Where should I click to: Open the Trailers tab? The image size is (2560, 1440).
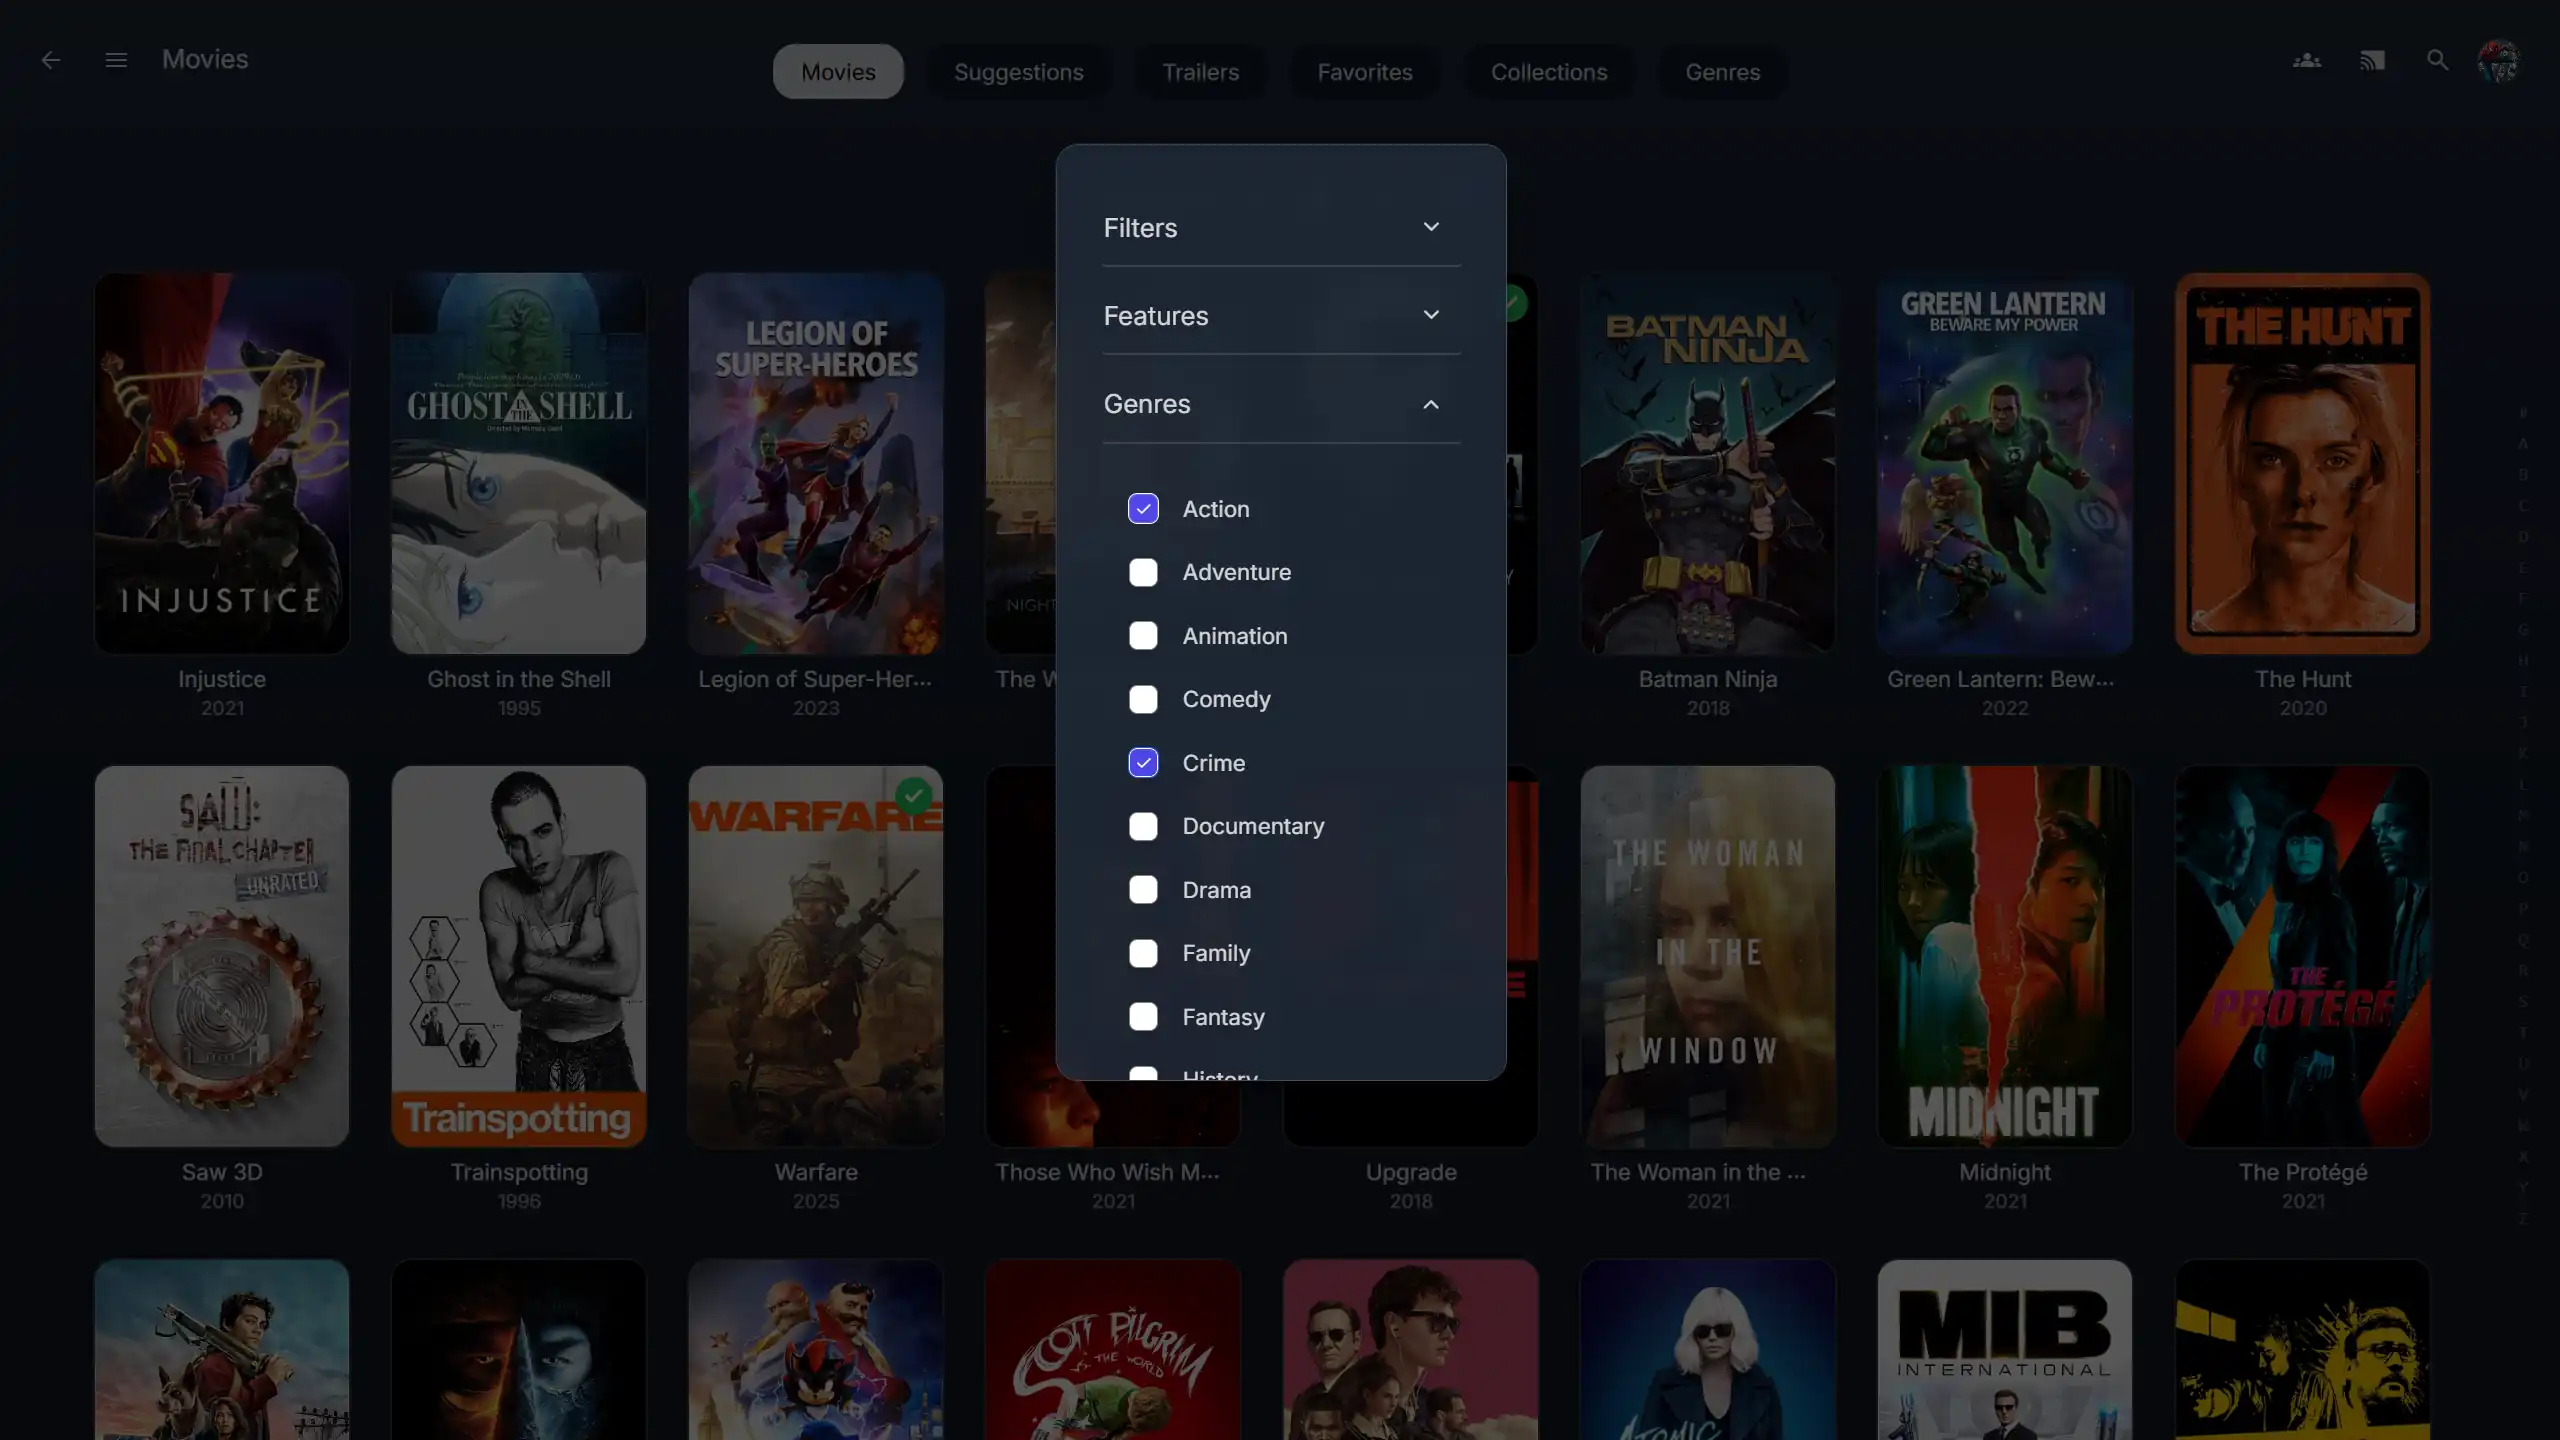(1200, 72)
